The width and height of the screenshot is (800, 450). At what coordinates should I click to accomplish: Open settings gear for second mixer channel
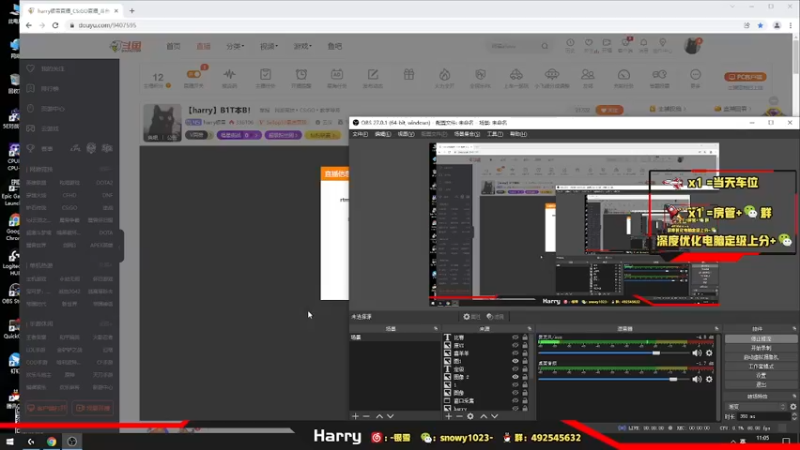(709, 379)
